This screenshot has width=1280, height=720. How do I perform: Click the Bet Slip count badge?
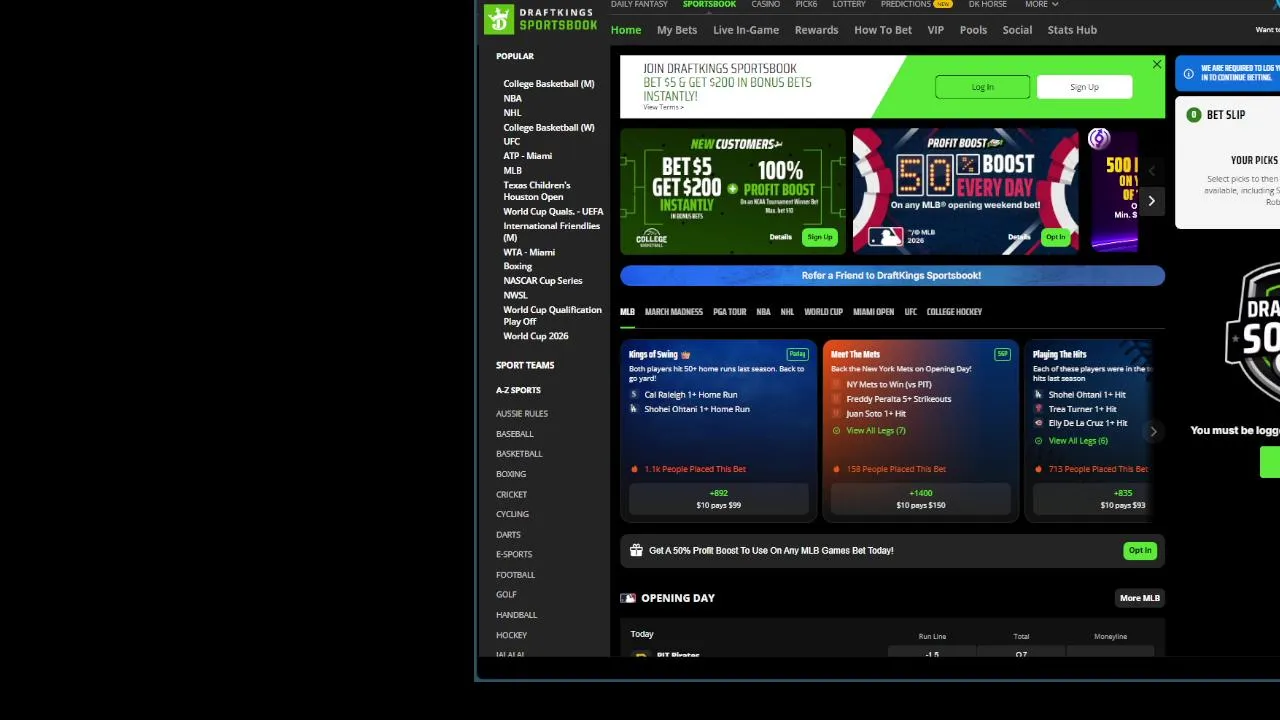(1193, 115)
